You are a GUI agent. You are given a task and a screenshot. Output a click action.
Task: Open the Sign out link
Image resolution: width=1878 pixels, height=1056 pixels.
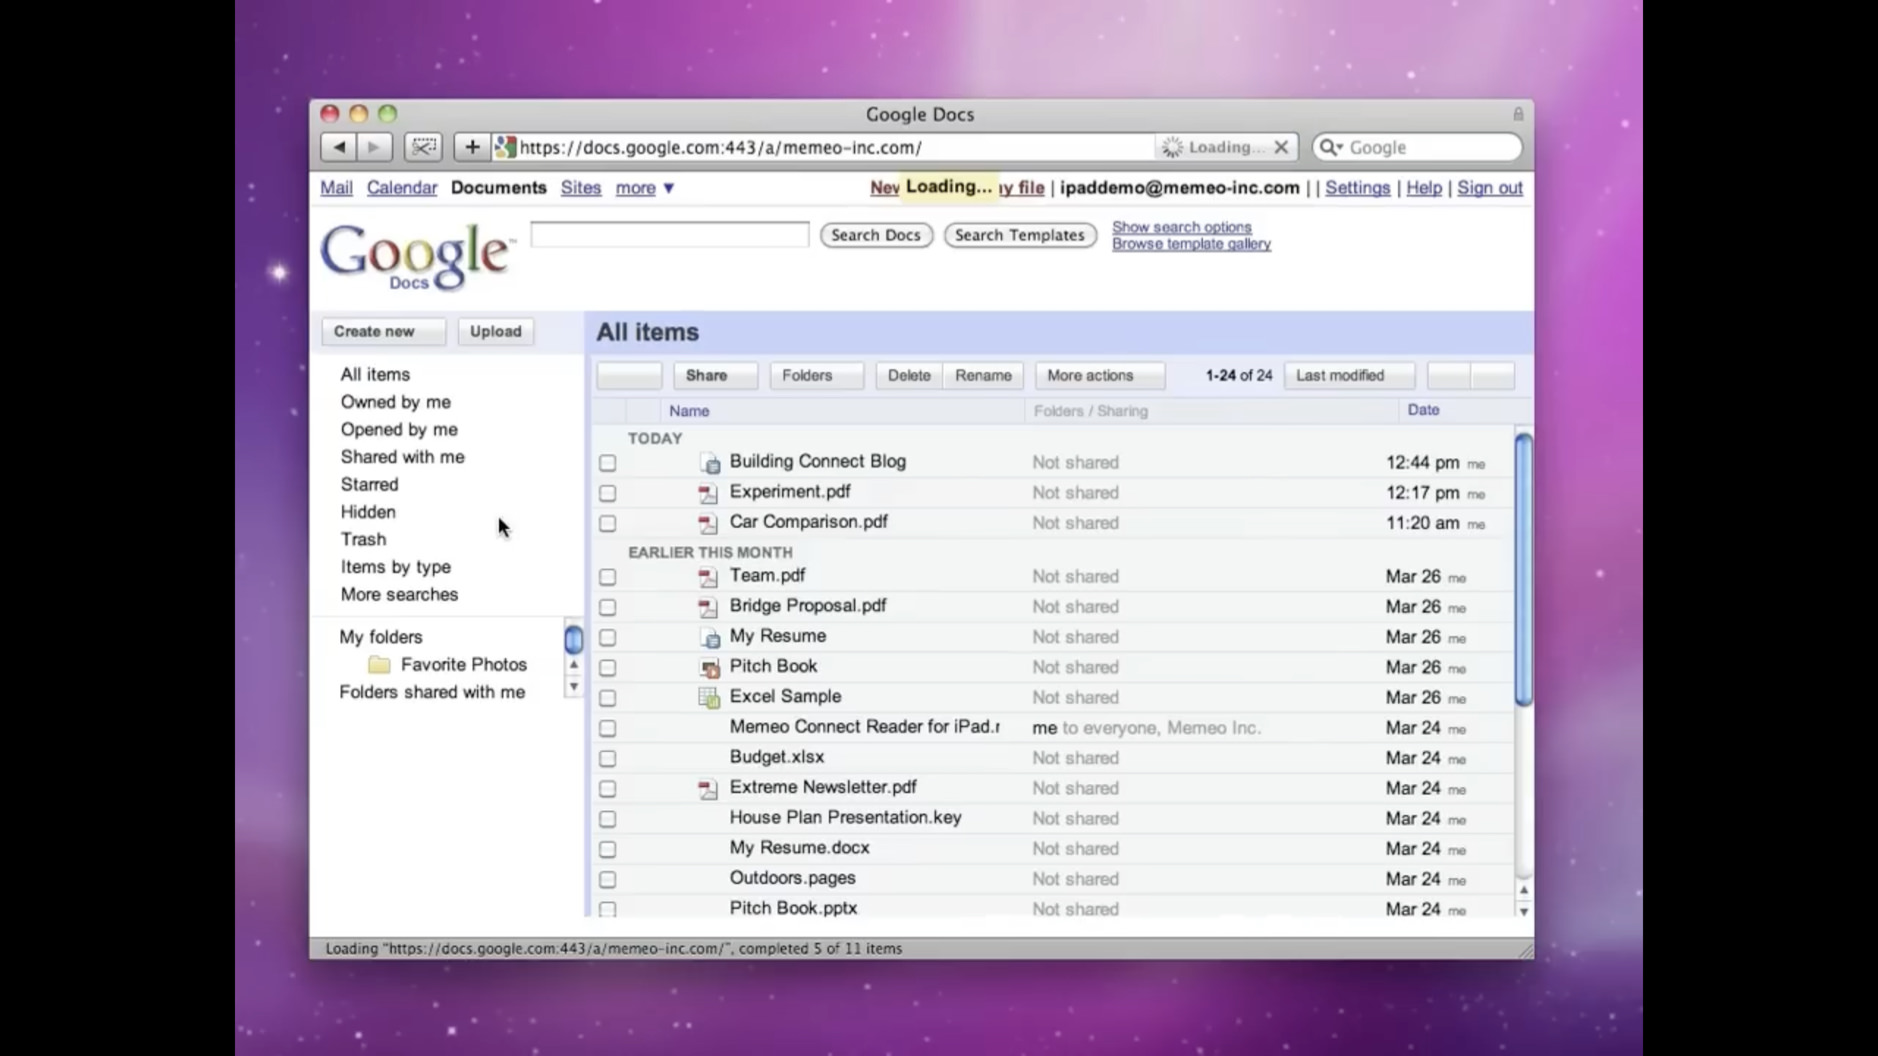(1489, 188)
